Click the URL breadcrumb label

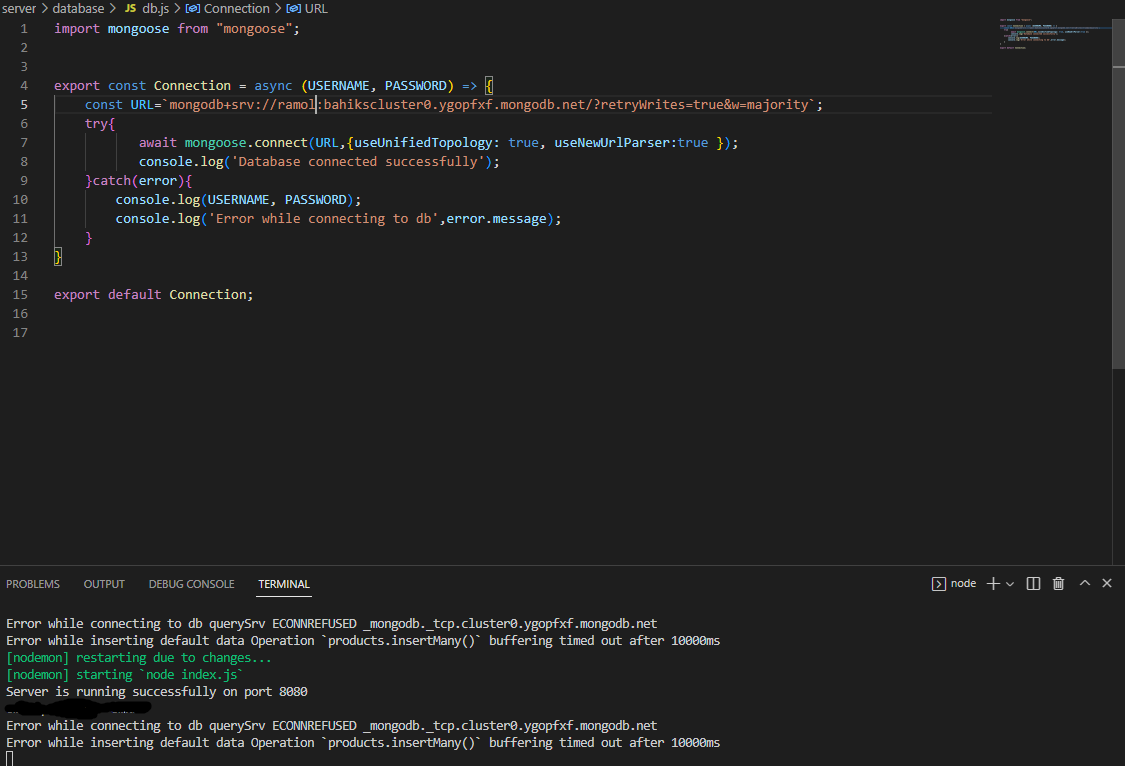(x=316, y=8)
